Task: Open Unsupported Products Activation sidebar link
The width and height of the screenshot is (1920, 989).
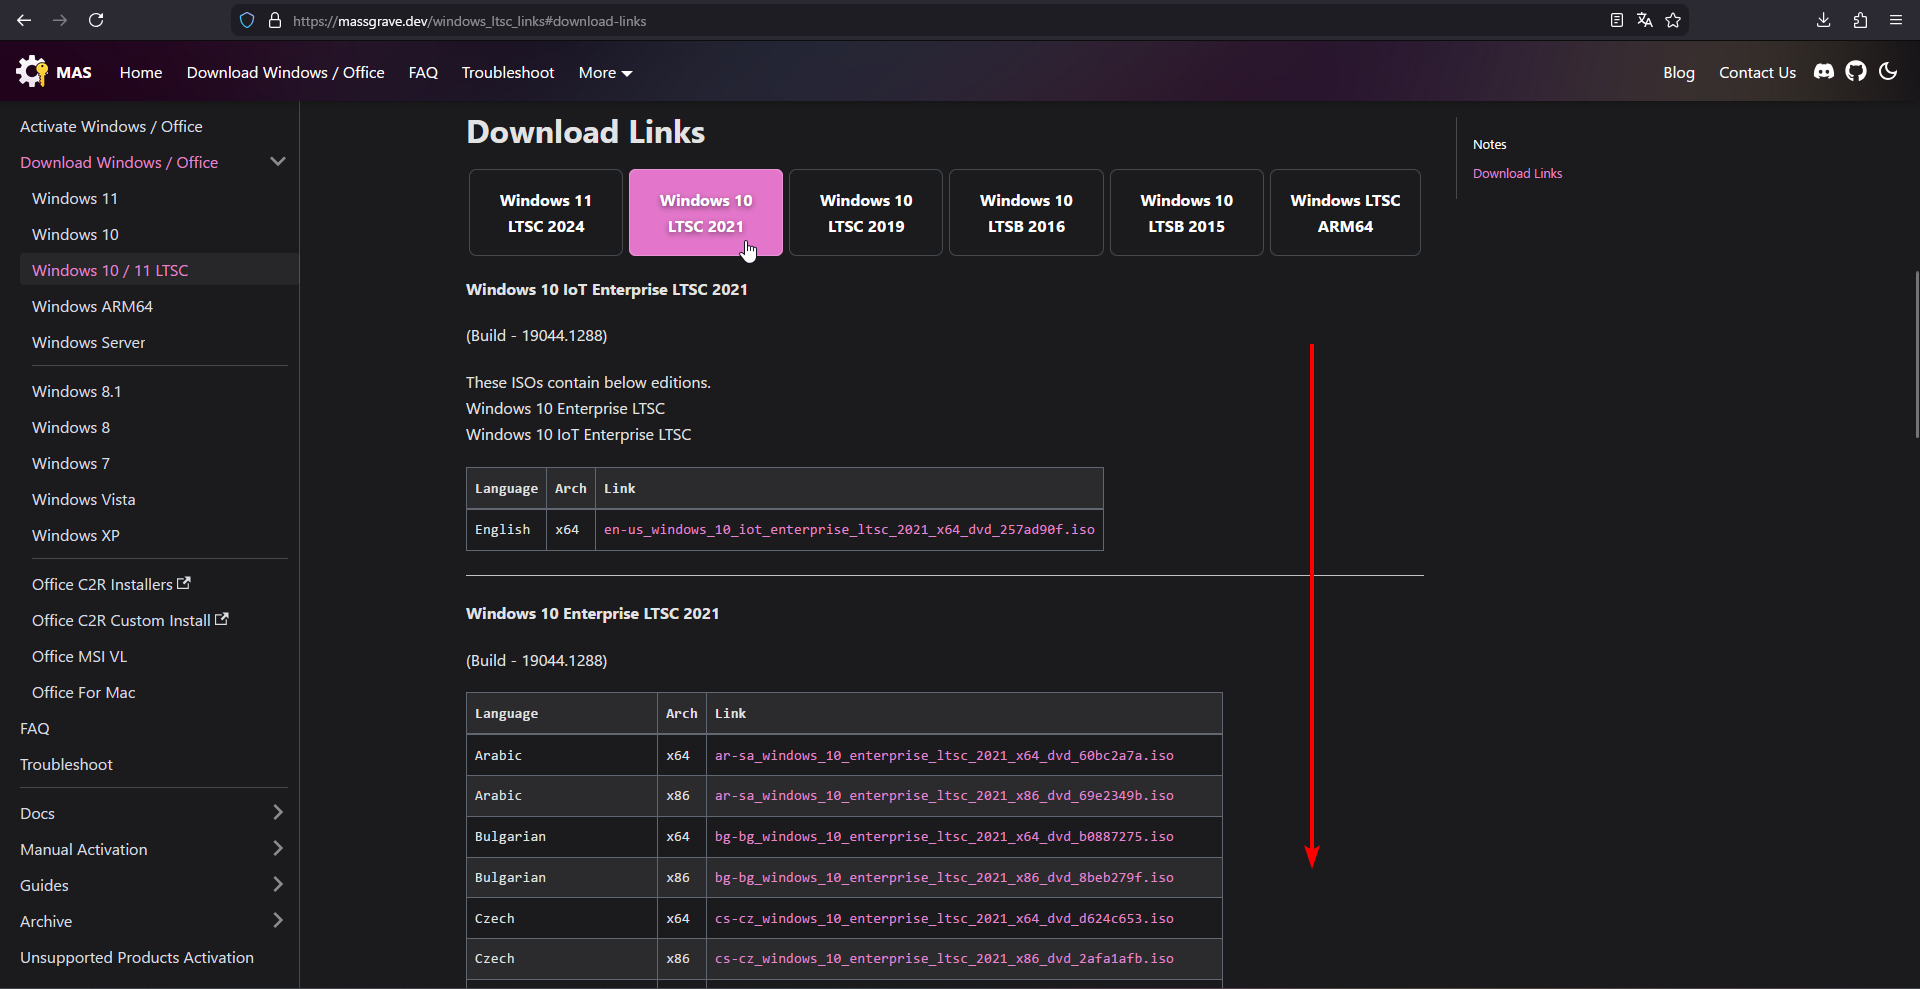Action: click(x=137, y=957)
